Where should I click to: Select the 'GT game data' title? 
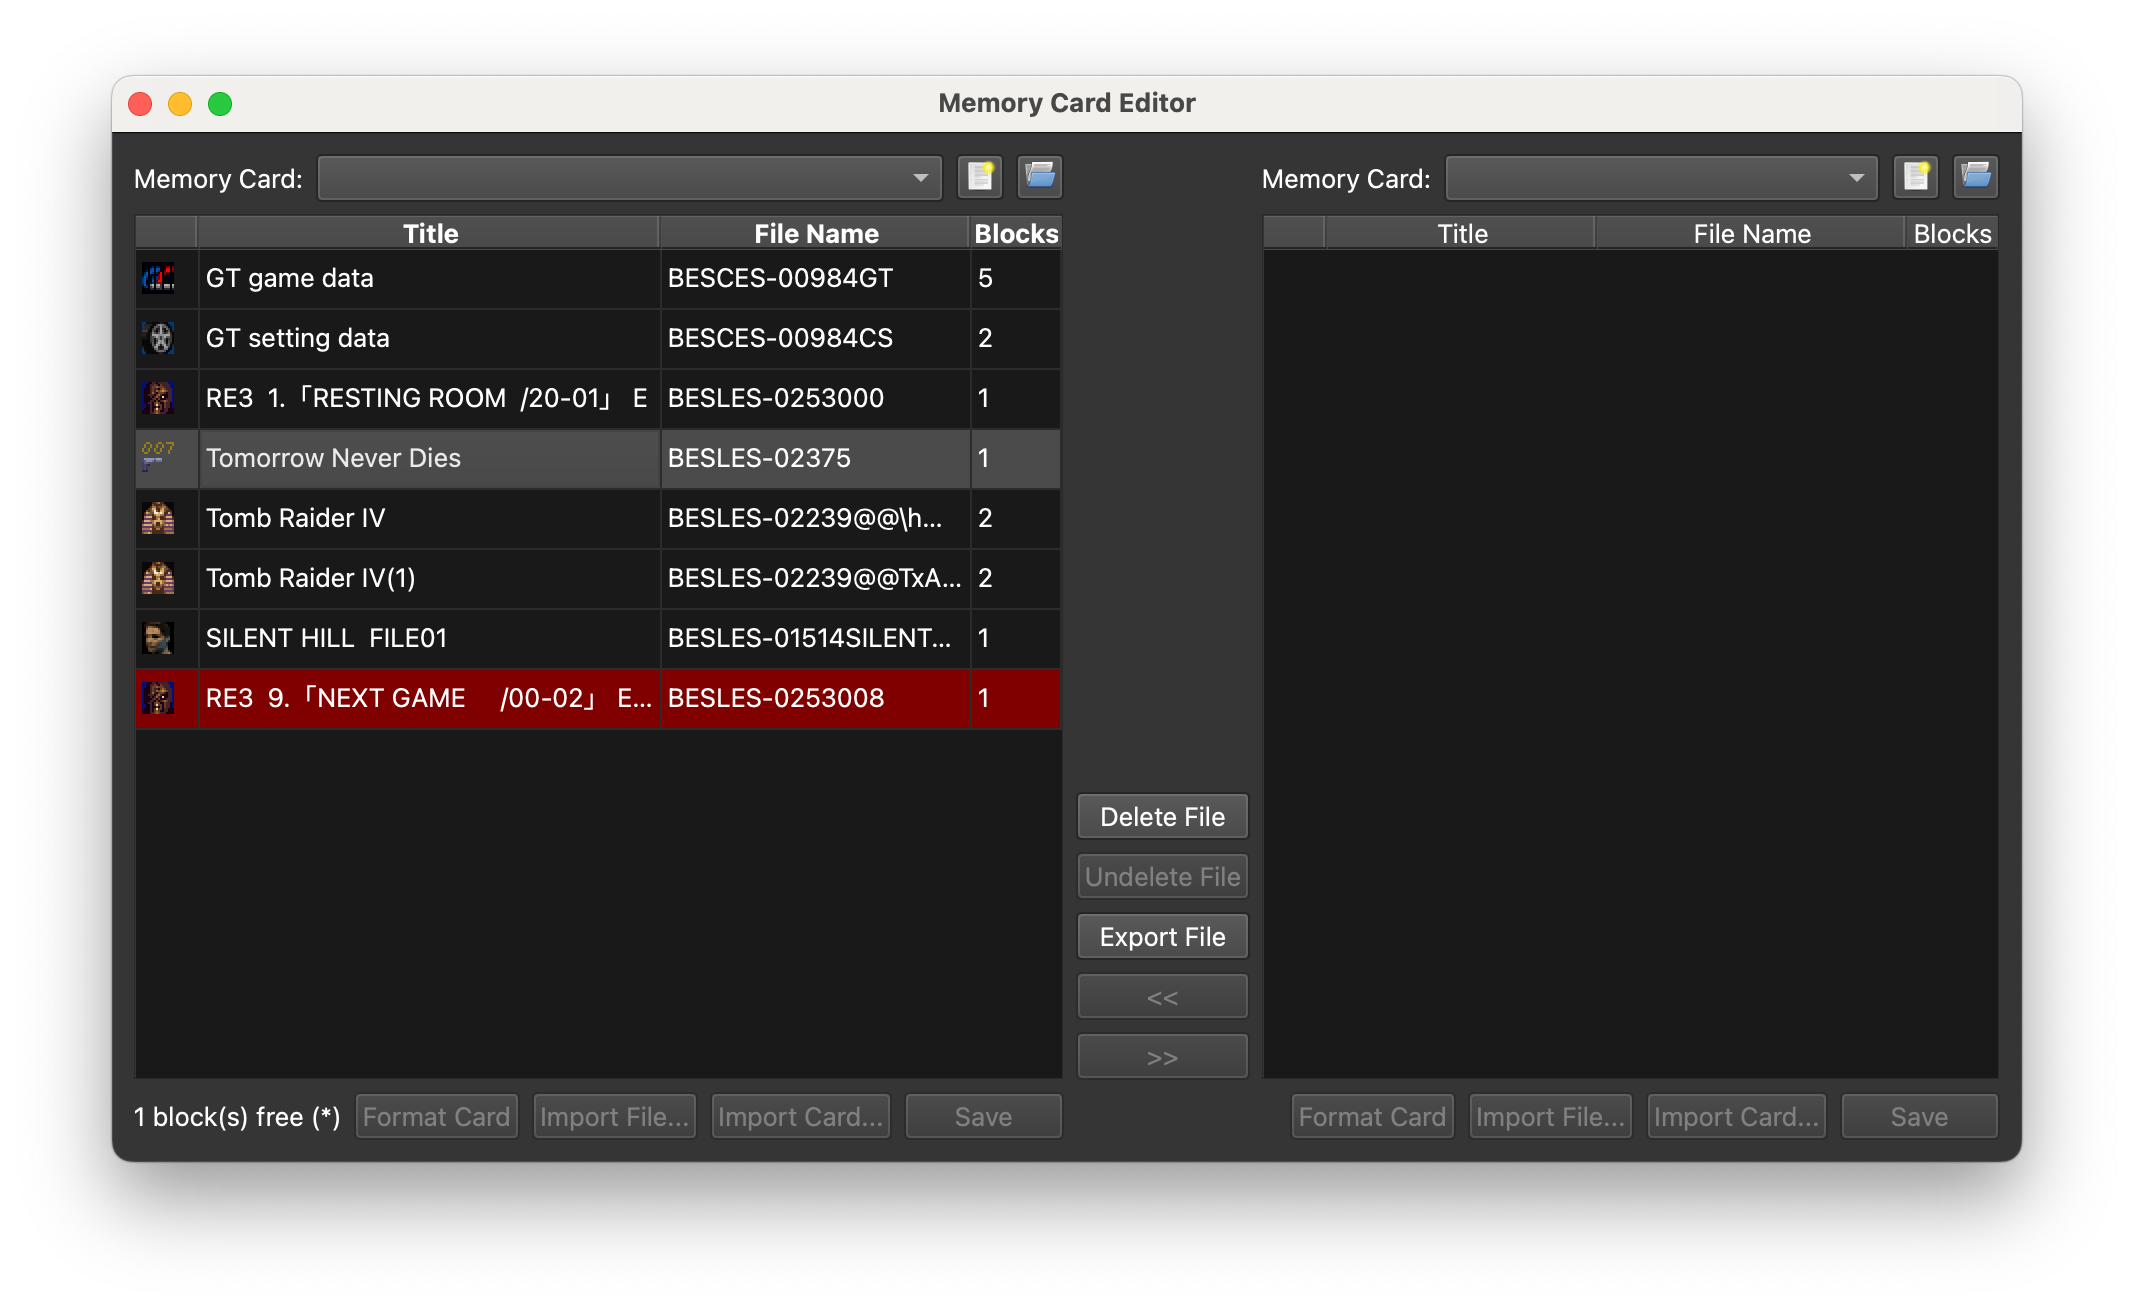click(x=290, y=278)
